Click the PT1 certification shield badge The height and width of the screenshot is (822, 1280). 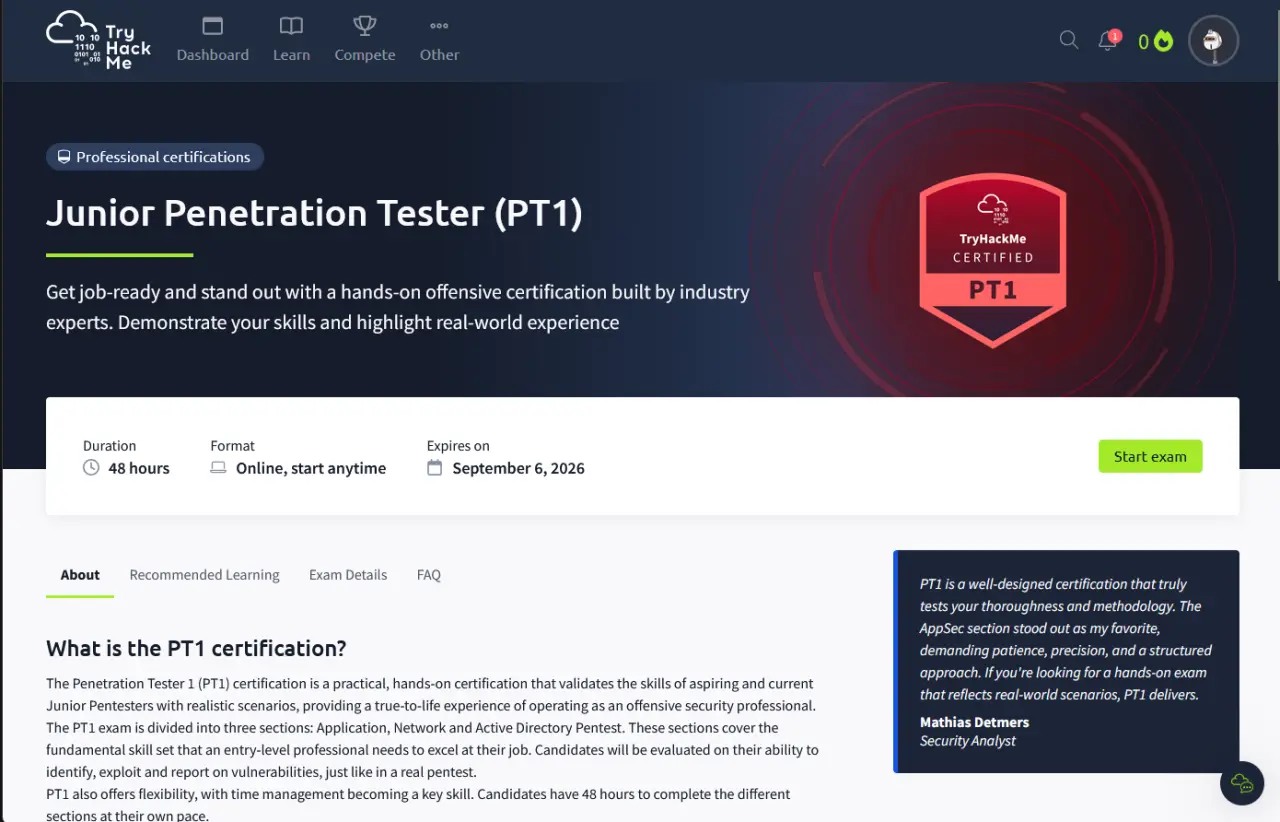coord(993,260)
